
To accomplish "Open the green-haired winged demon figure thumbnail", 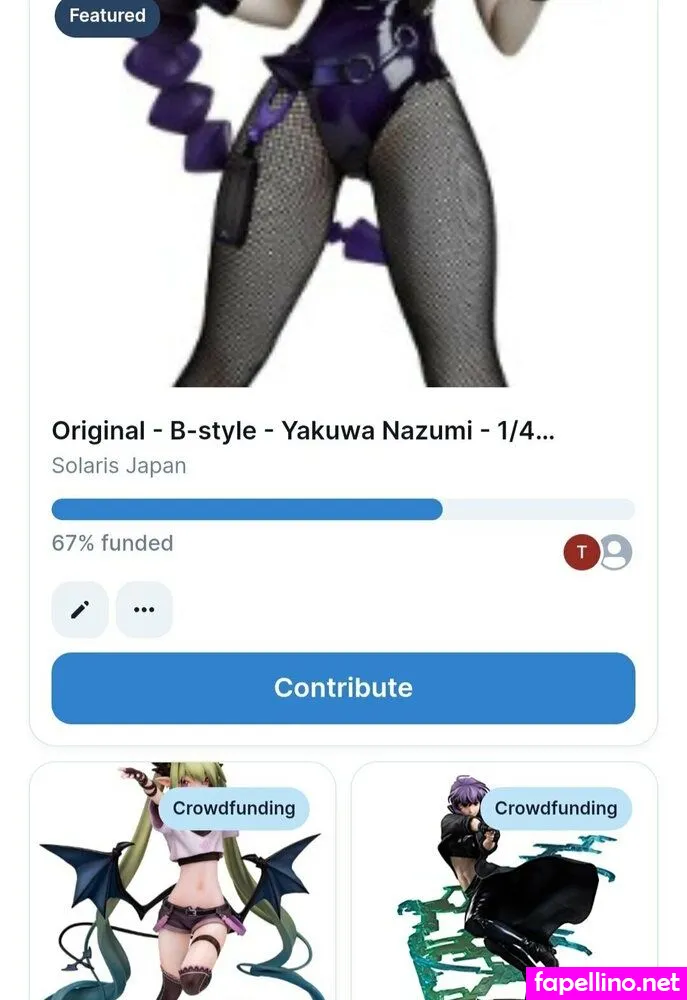I will (182, 881).
